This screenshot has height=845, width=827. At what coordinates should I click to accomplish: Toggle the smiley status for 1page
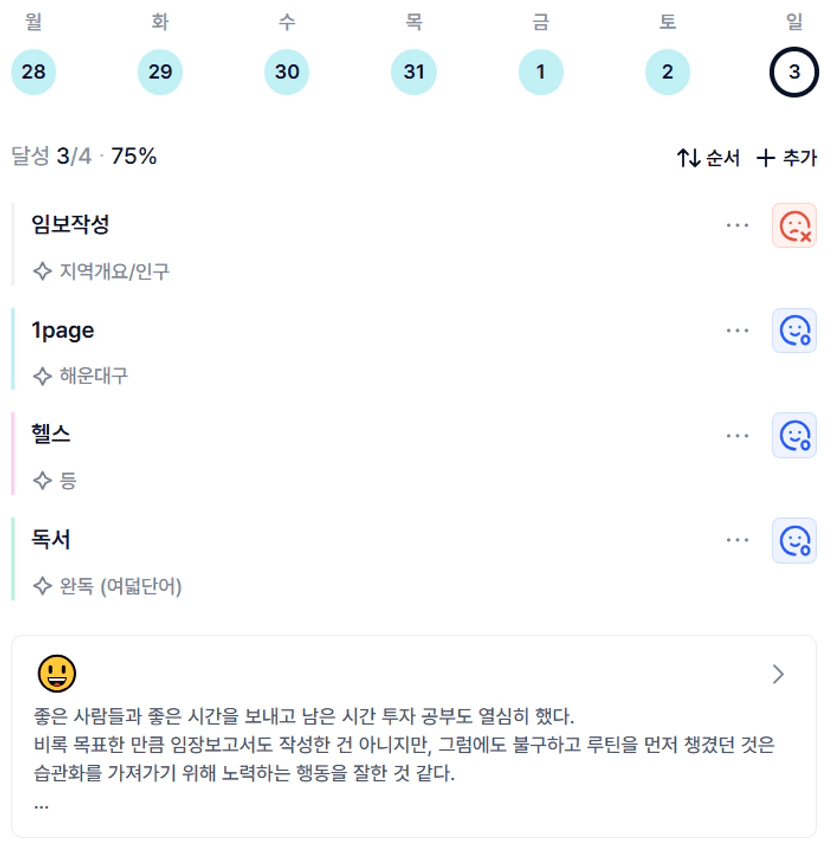tap(794, 330)
